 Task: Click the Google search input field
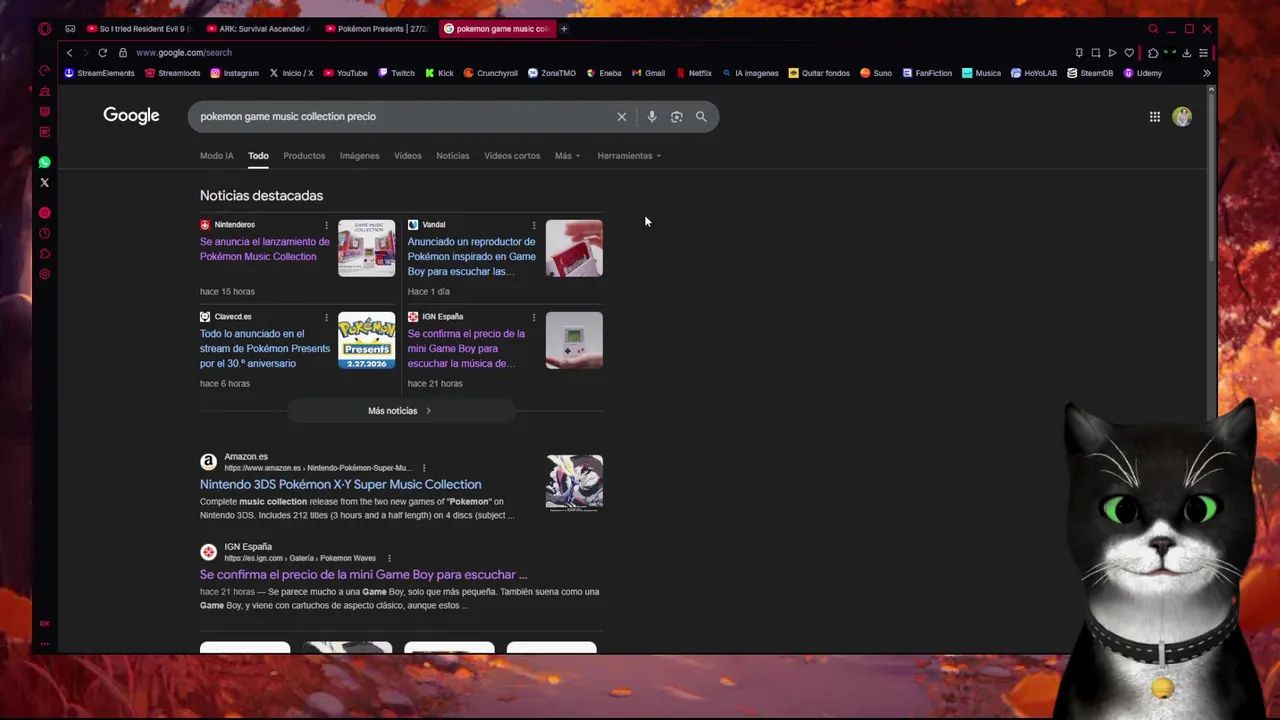click(x=400, y=117)
